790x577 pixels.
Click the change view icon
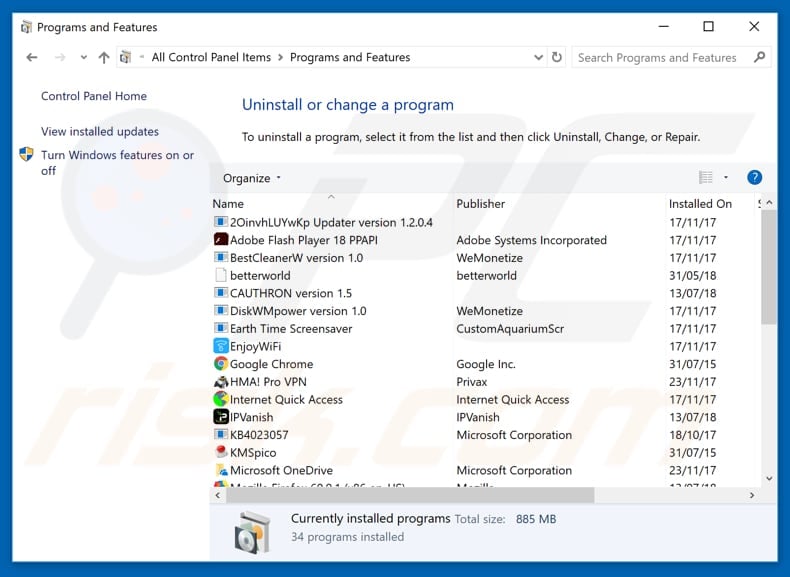point(705,177)
